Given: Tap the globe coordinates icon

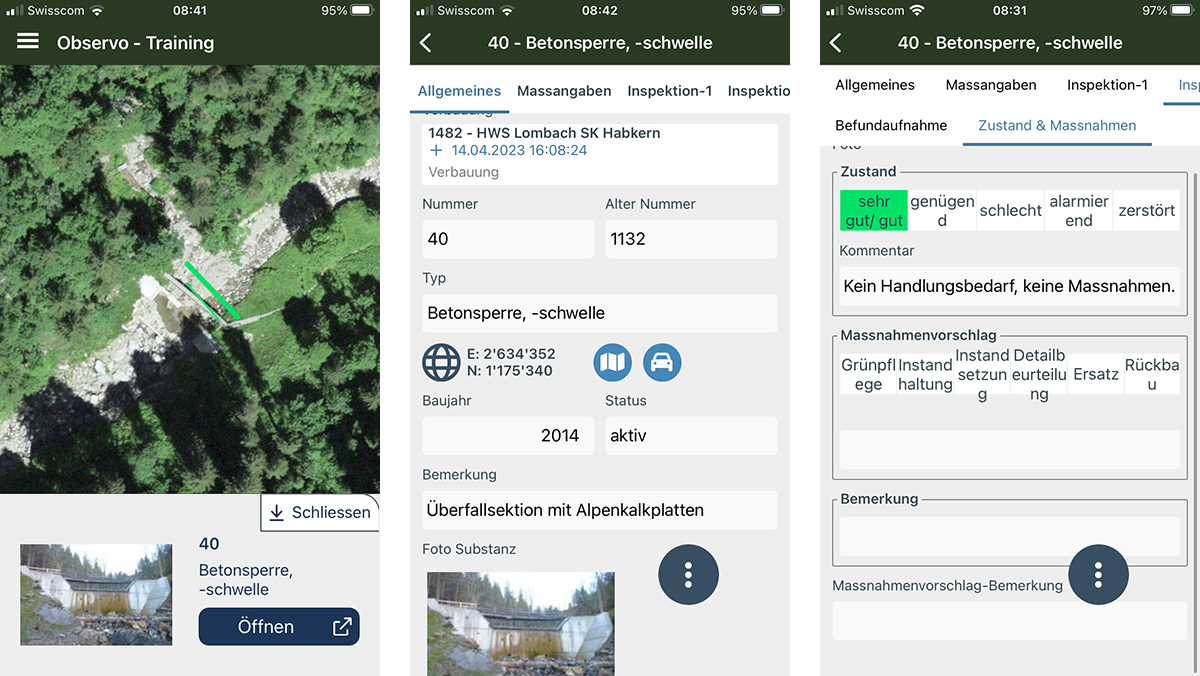Looking at the screenshot, I should pyautogui.click(x=441, y=362).
